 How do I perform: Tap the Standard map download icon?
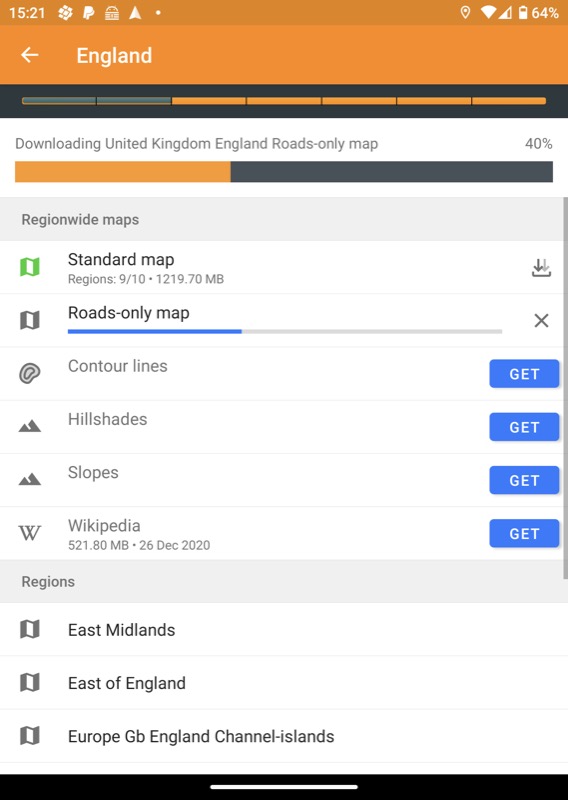click(x=541, y=267)
